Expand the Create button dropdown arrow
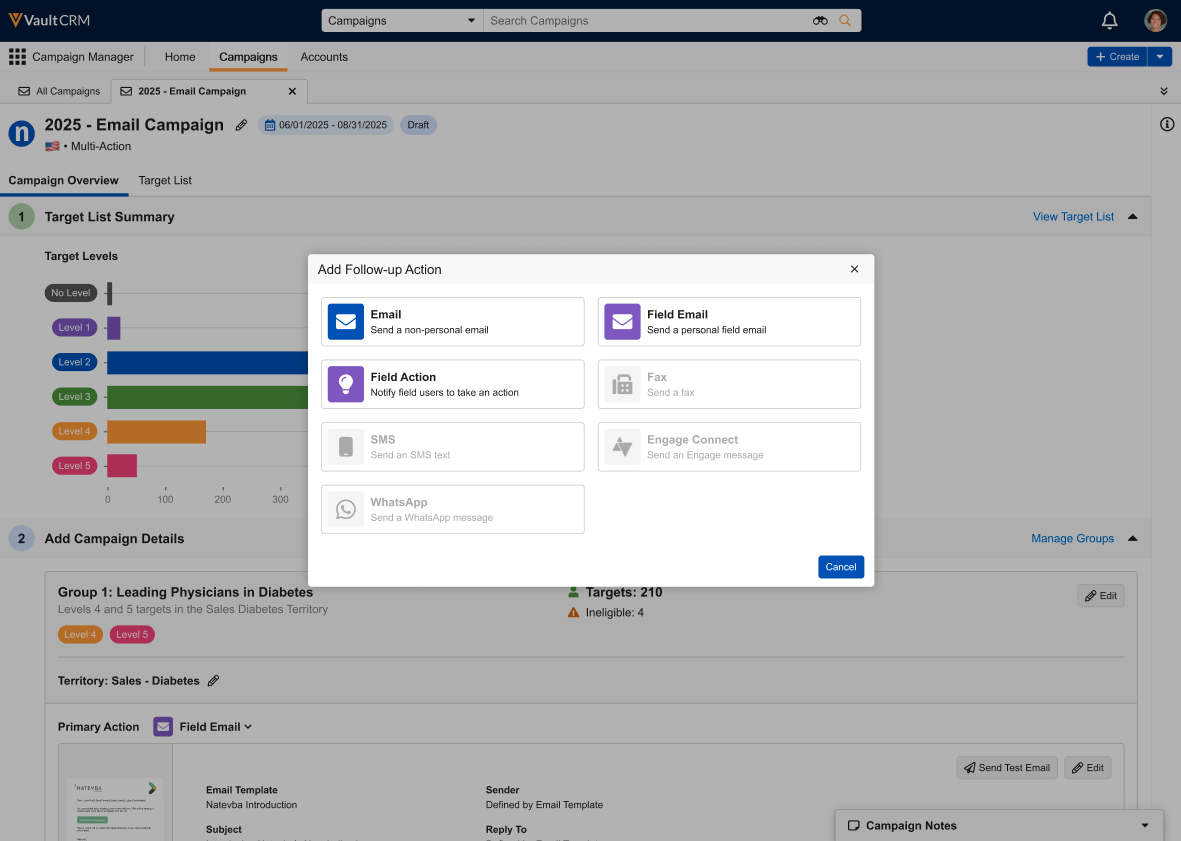 tap(1159, 57)
